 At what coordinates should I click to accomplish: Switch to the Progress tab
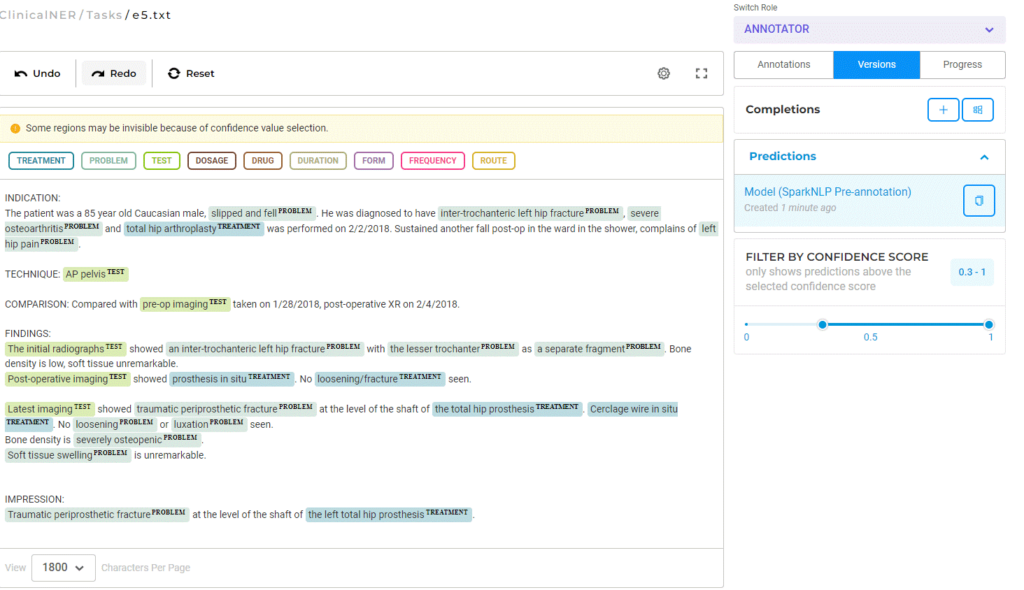(962, 65)
